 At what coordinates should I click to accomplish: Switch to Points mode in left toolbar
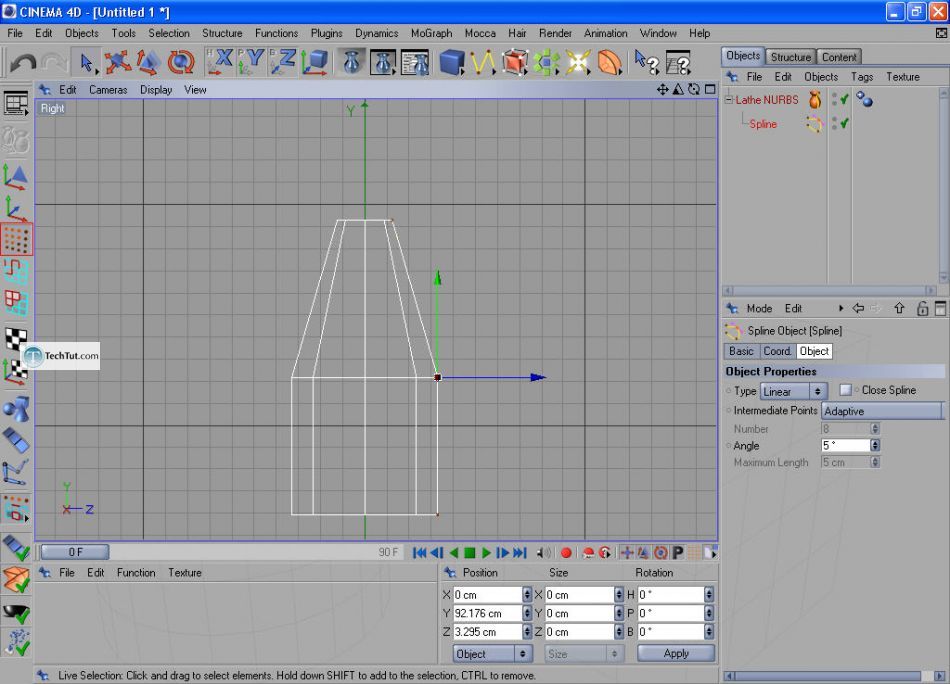(16, 239)
